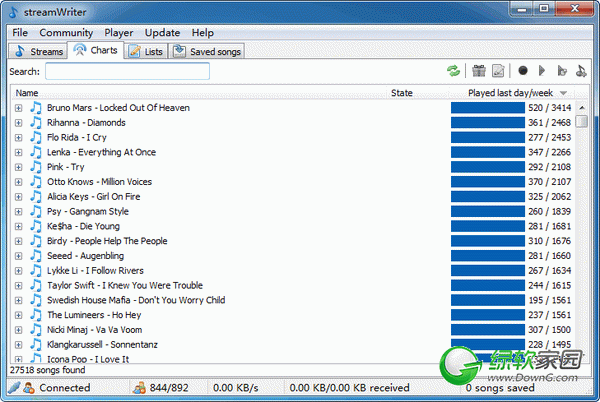Maximize the streamWriter window
This screenshot has height=402, width=600.
pyautogui.click(x=544, y=8)
